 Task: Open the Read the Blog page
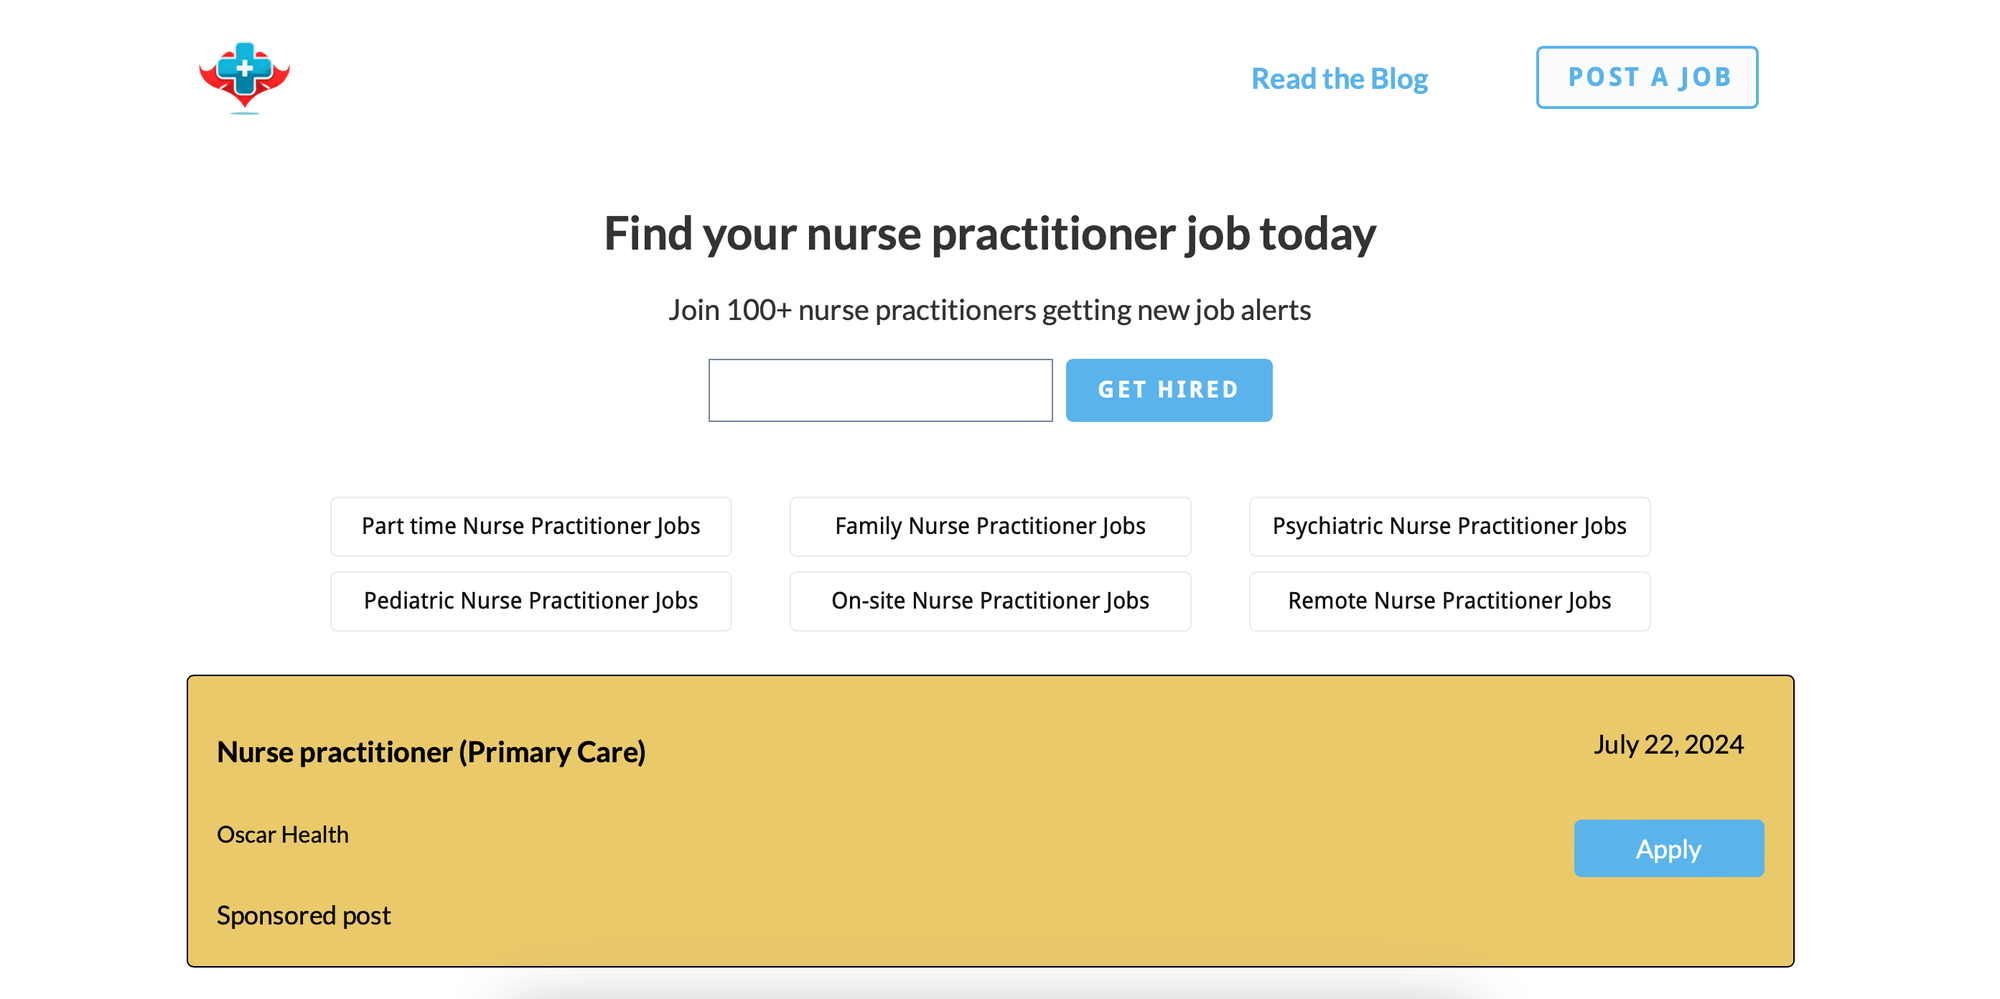[1340, 78]
